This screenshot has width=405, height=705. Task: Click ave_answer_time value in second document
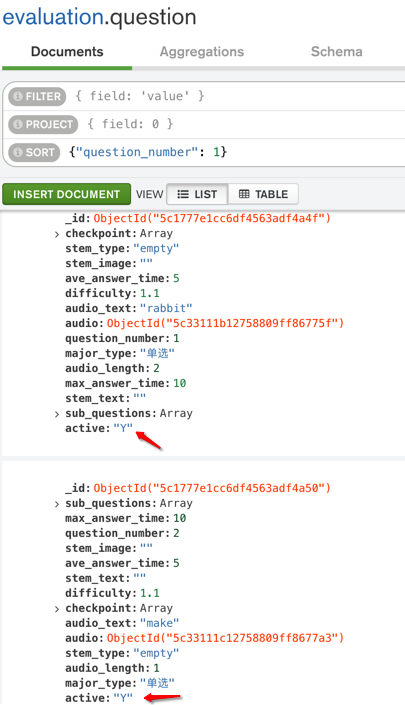[x=176, y=563]
